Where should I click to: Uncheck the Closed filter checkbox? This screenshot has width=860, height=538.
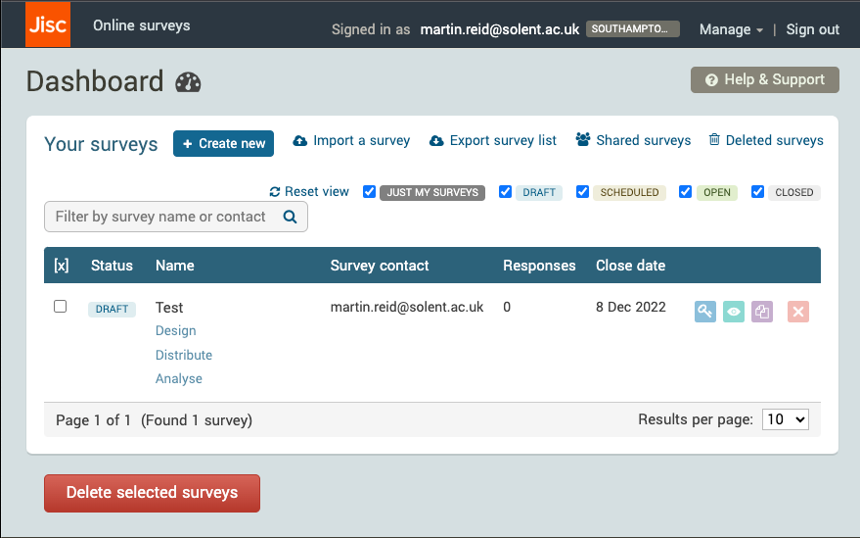[x=757, y=192]
